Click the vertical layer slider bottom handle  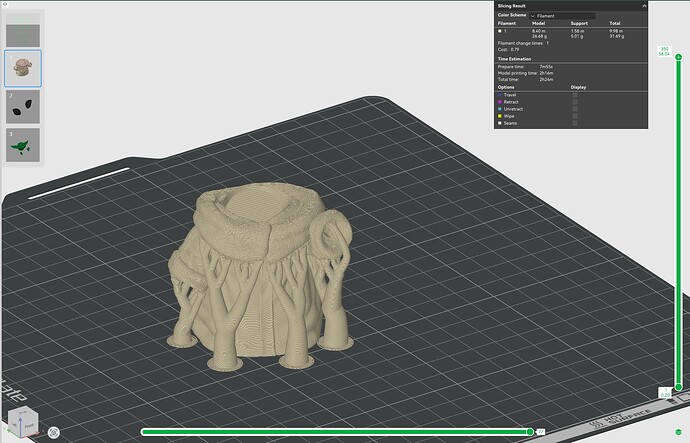pyautogui.click(x=679, y=387)
